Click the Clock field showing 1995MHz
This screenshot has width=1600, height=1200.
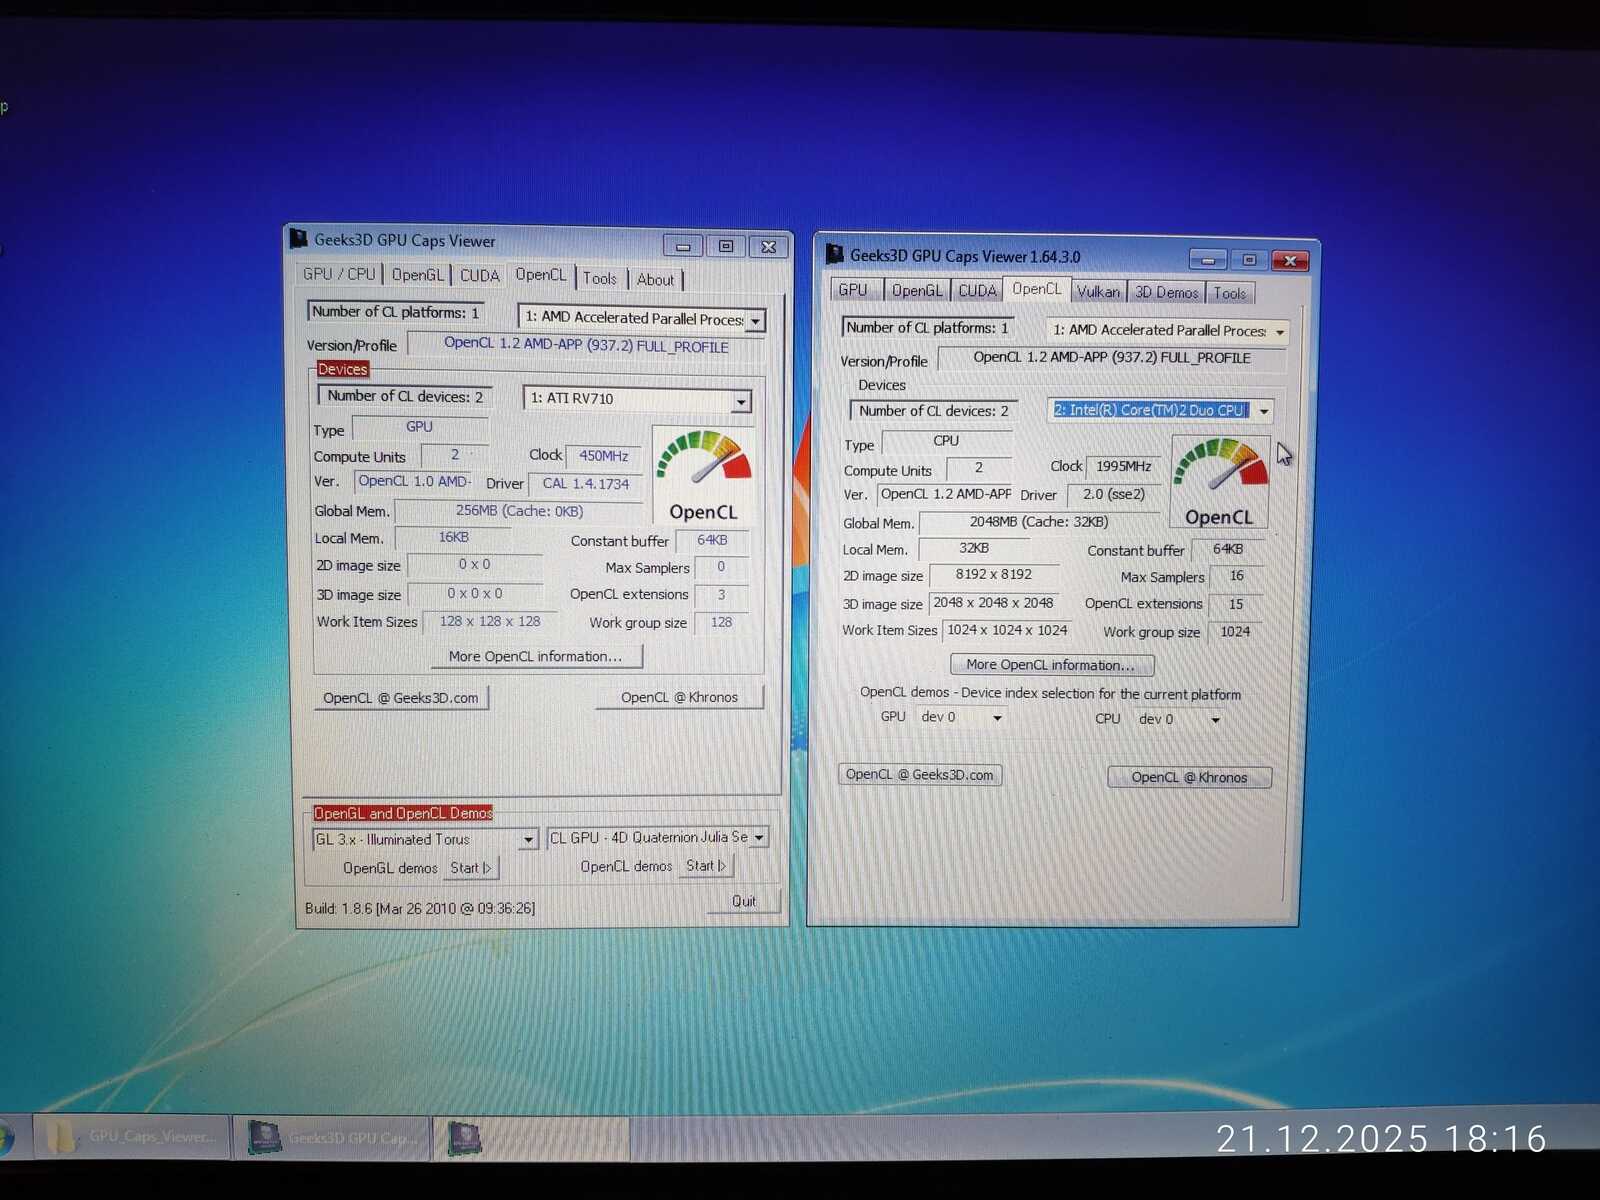pyautogui.click(x=1123, y=466)
